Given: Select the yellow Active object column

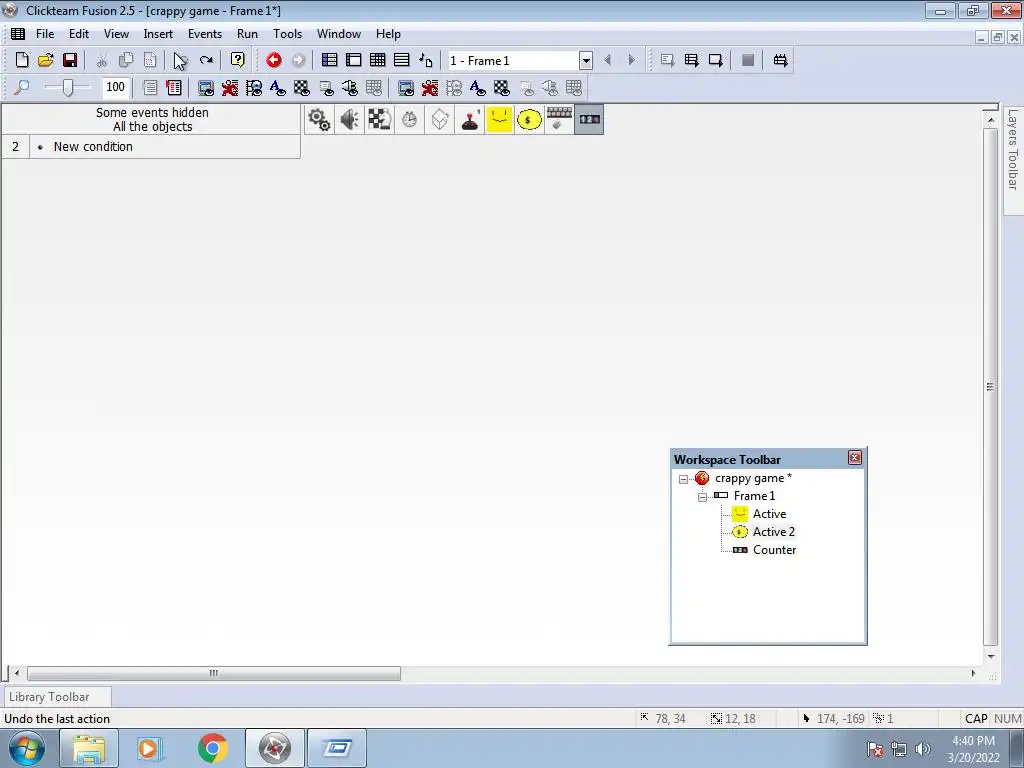Looking at the screenshot, I should [500, 120].
